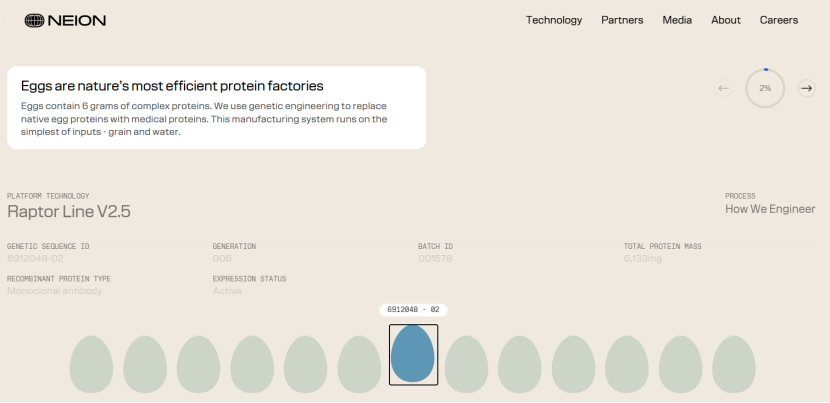The image size is (830, 403).
Task: Click the next slide right arrow
Action: [x=806, y=88]
